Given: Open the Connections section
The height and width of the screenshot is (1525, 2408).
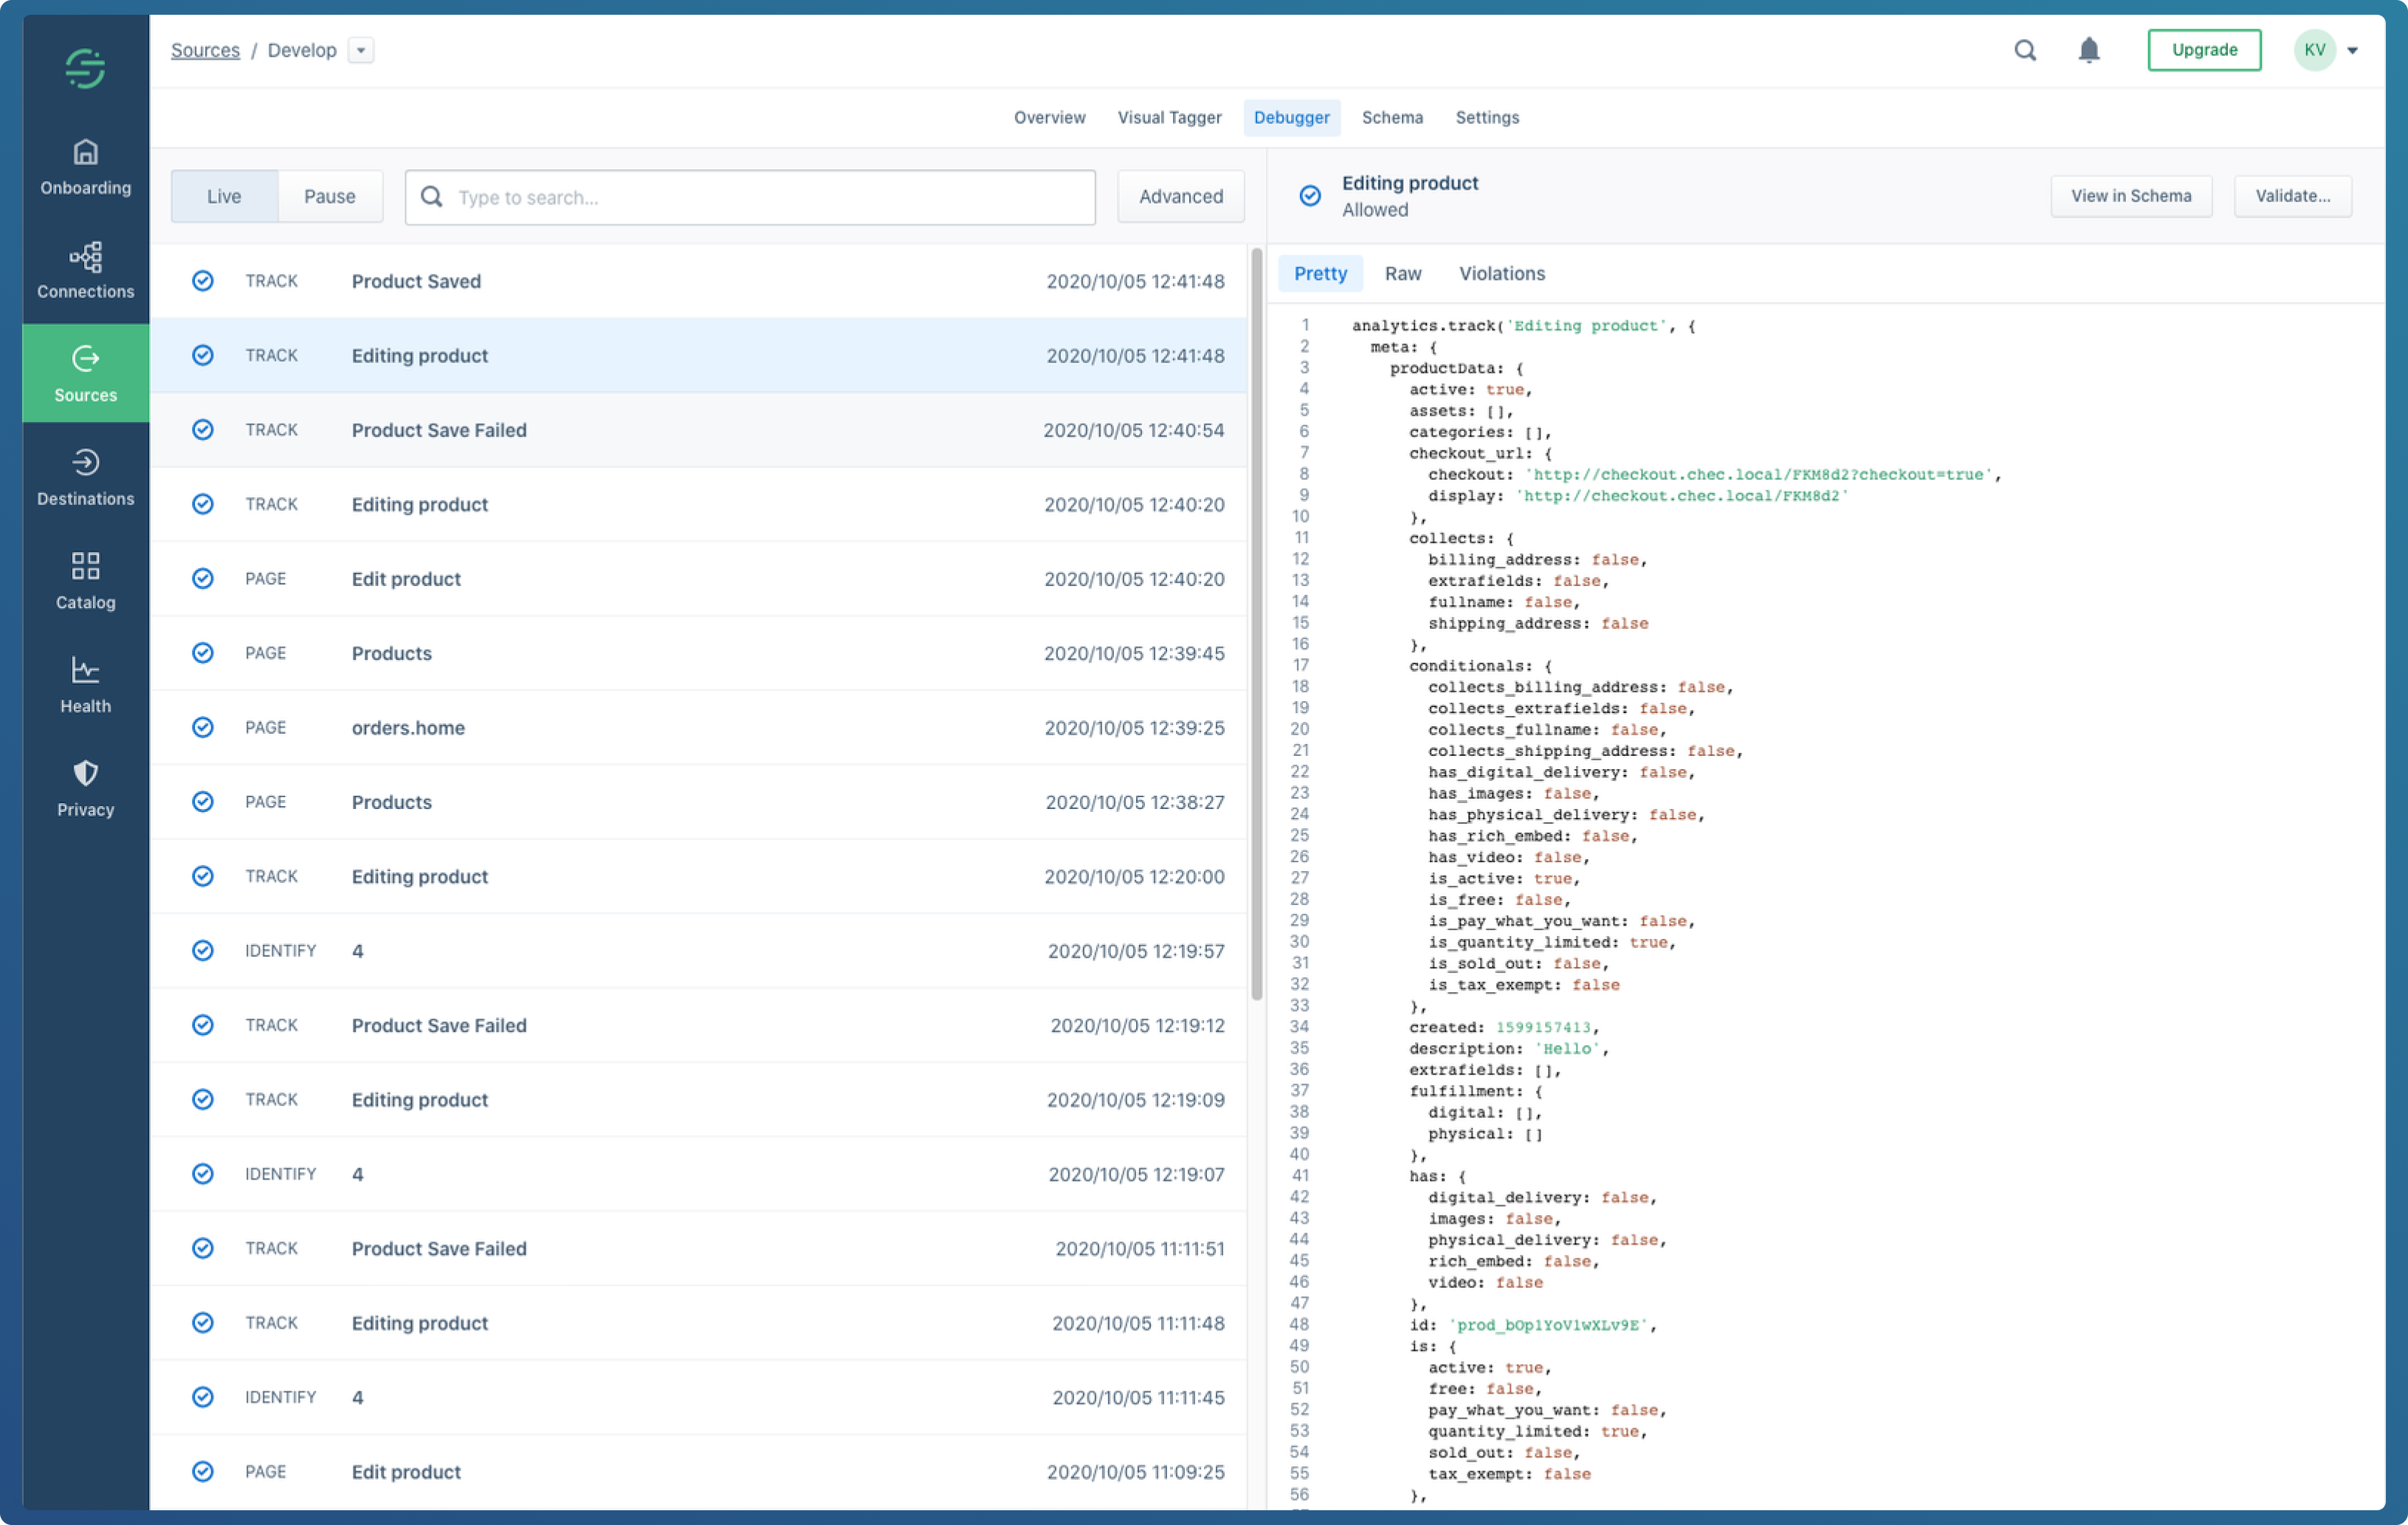Looking at the screenshot, I should pos(85,270).
